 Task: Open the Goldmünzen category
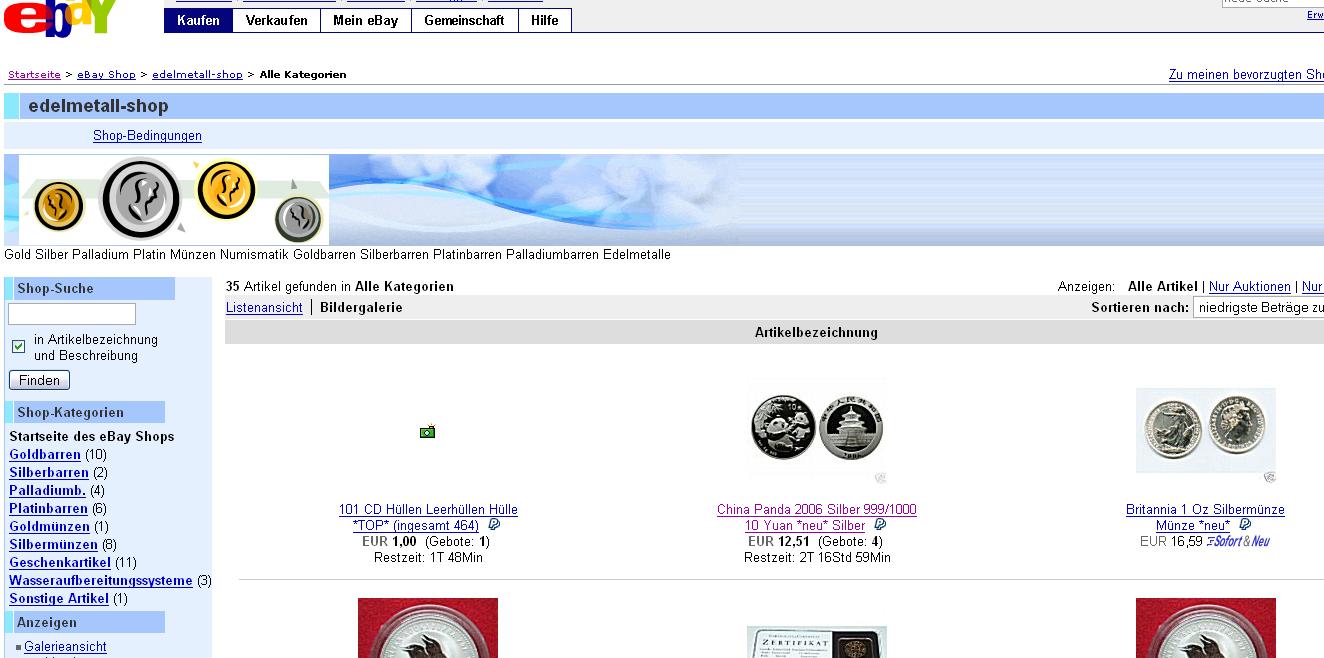(49, 527)
